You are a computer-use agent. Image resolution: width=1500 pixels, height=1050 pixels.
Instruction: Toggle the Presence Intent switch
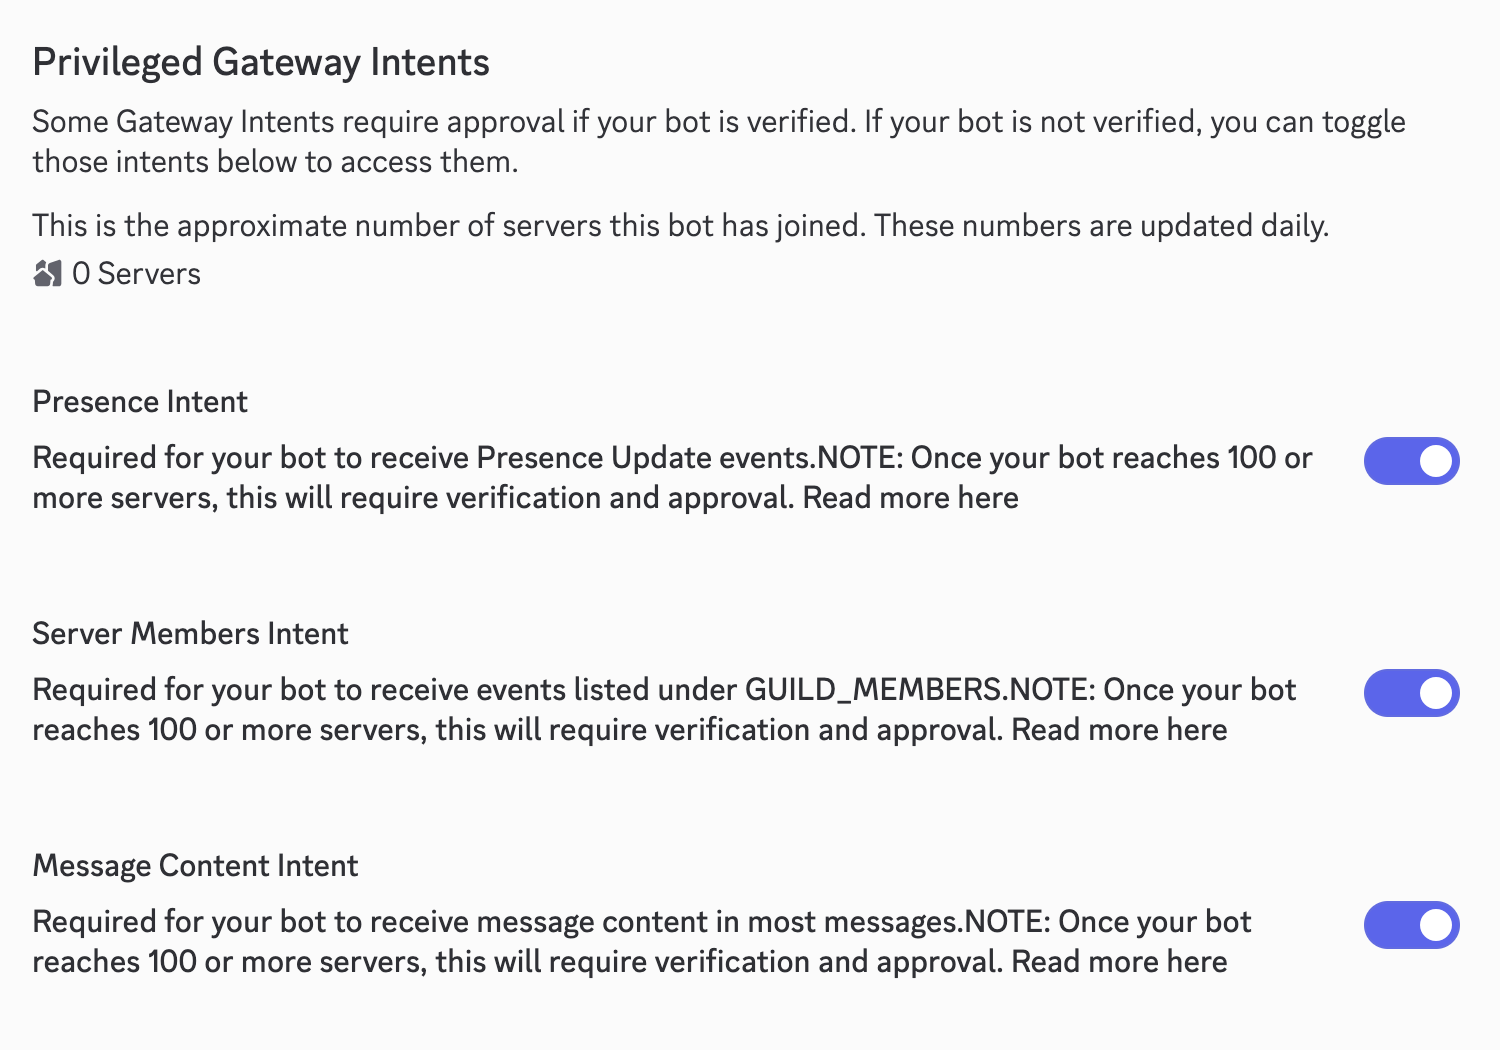[x=1411, y=461]
